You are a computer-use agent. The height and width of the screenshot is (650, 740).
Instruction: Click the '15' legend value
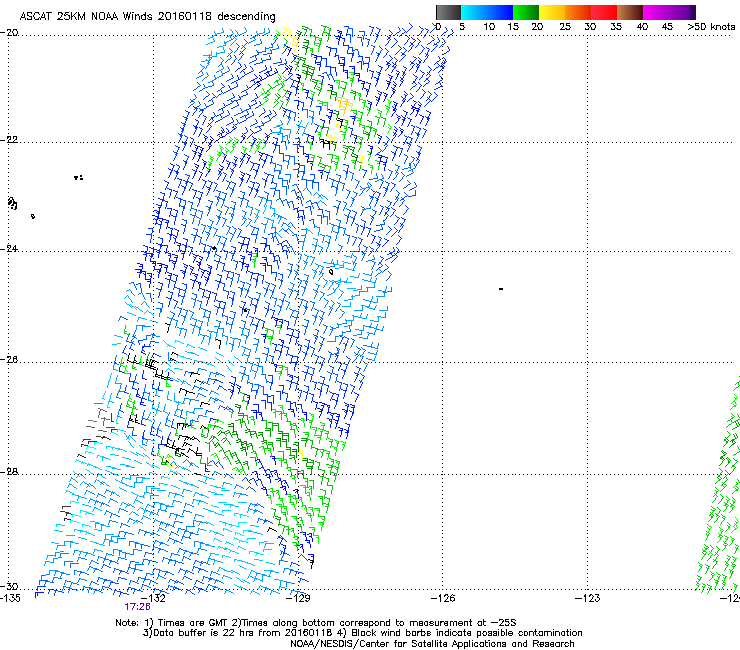(x=513, y=27)
